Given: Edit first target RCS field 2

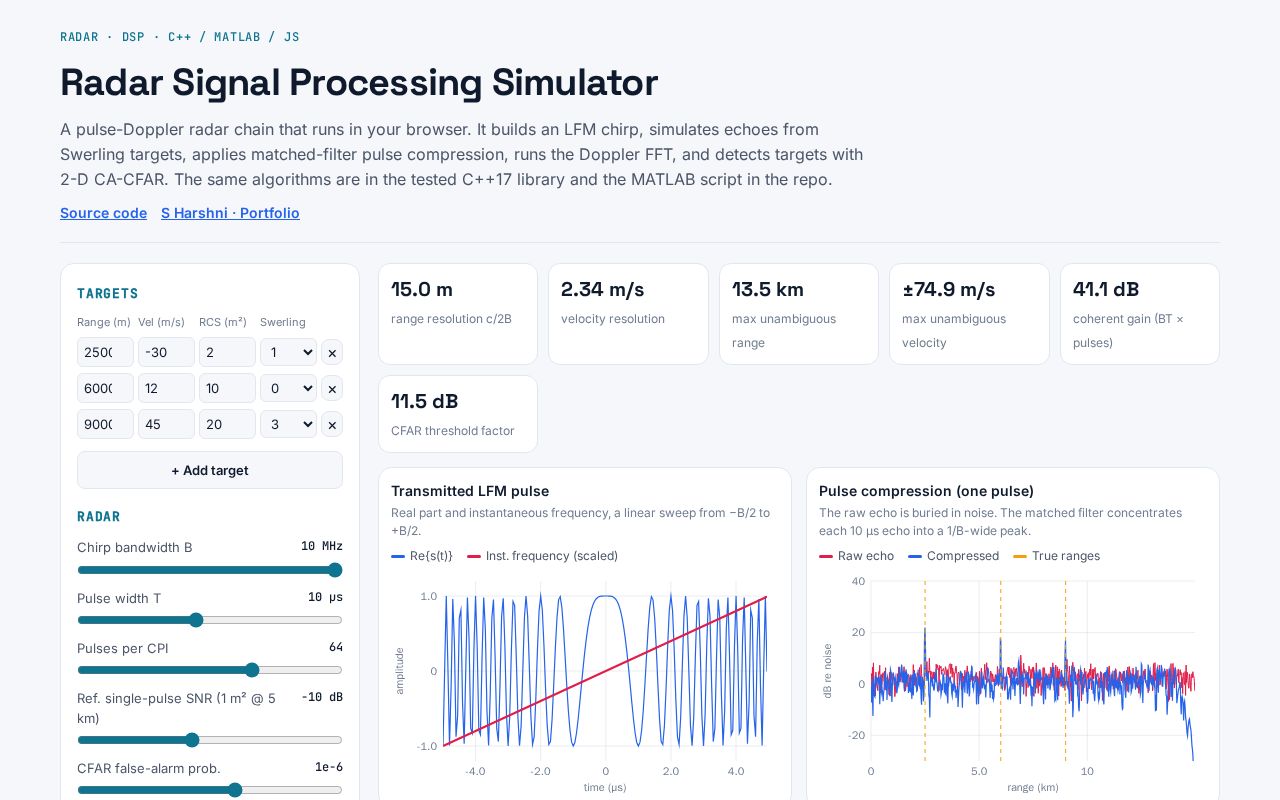Looking at the screenshot, I should pos(227,352).
